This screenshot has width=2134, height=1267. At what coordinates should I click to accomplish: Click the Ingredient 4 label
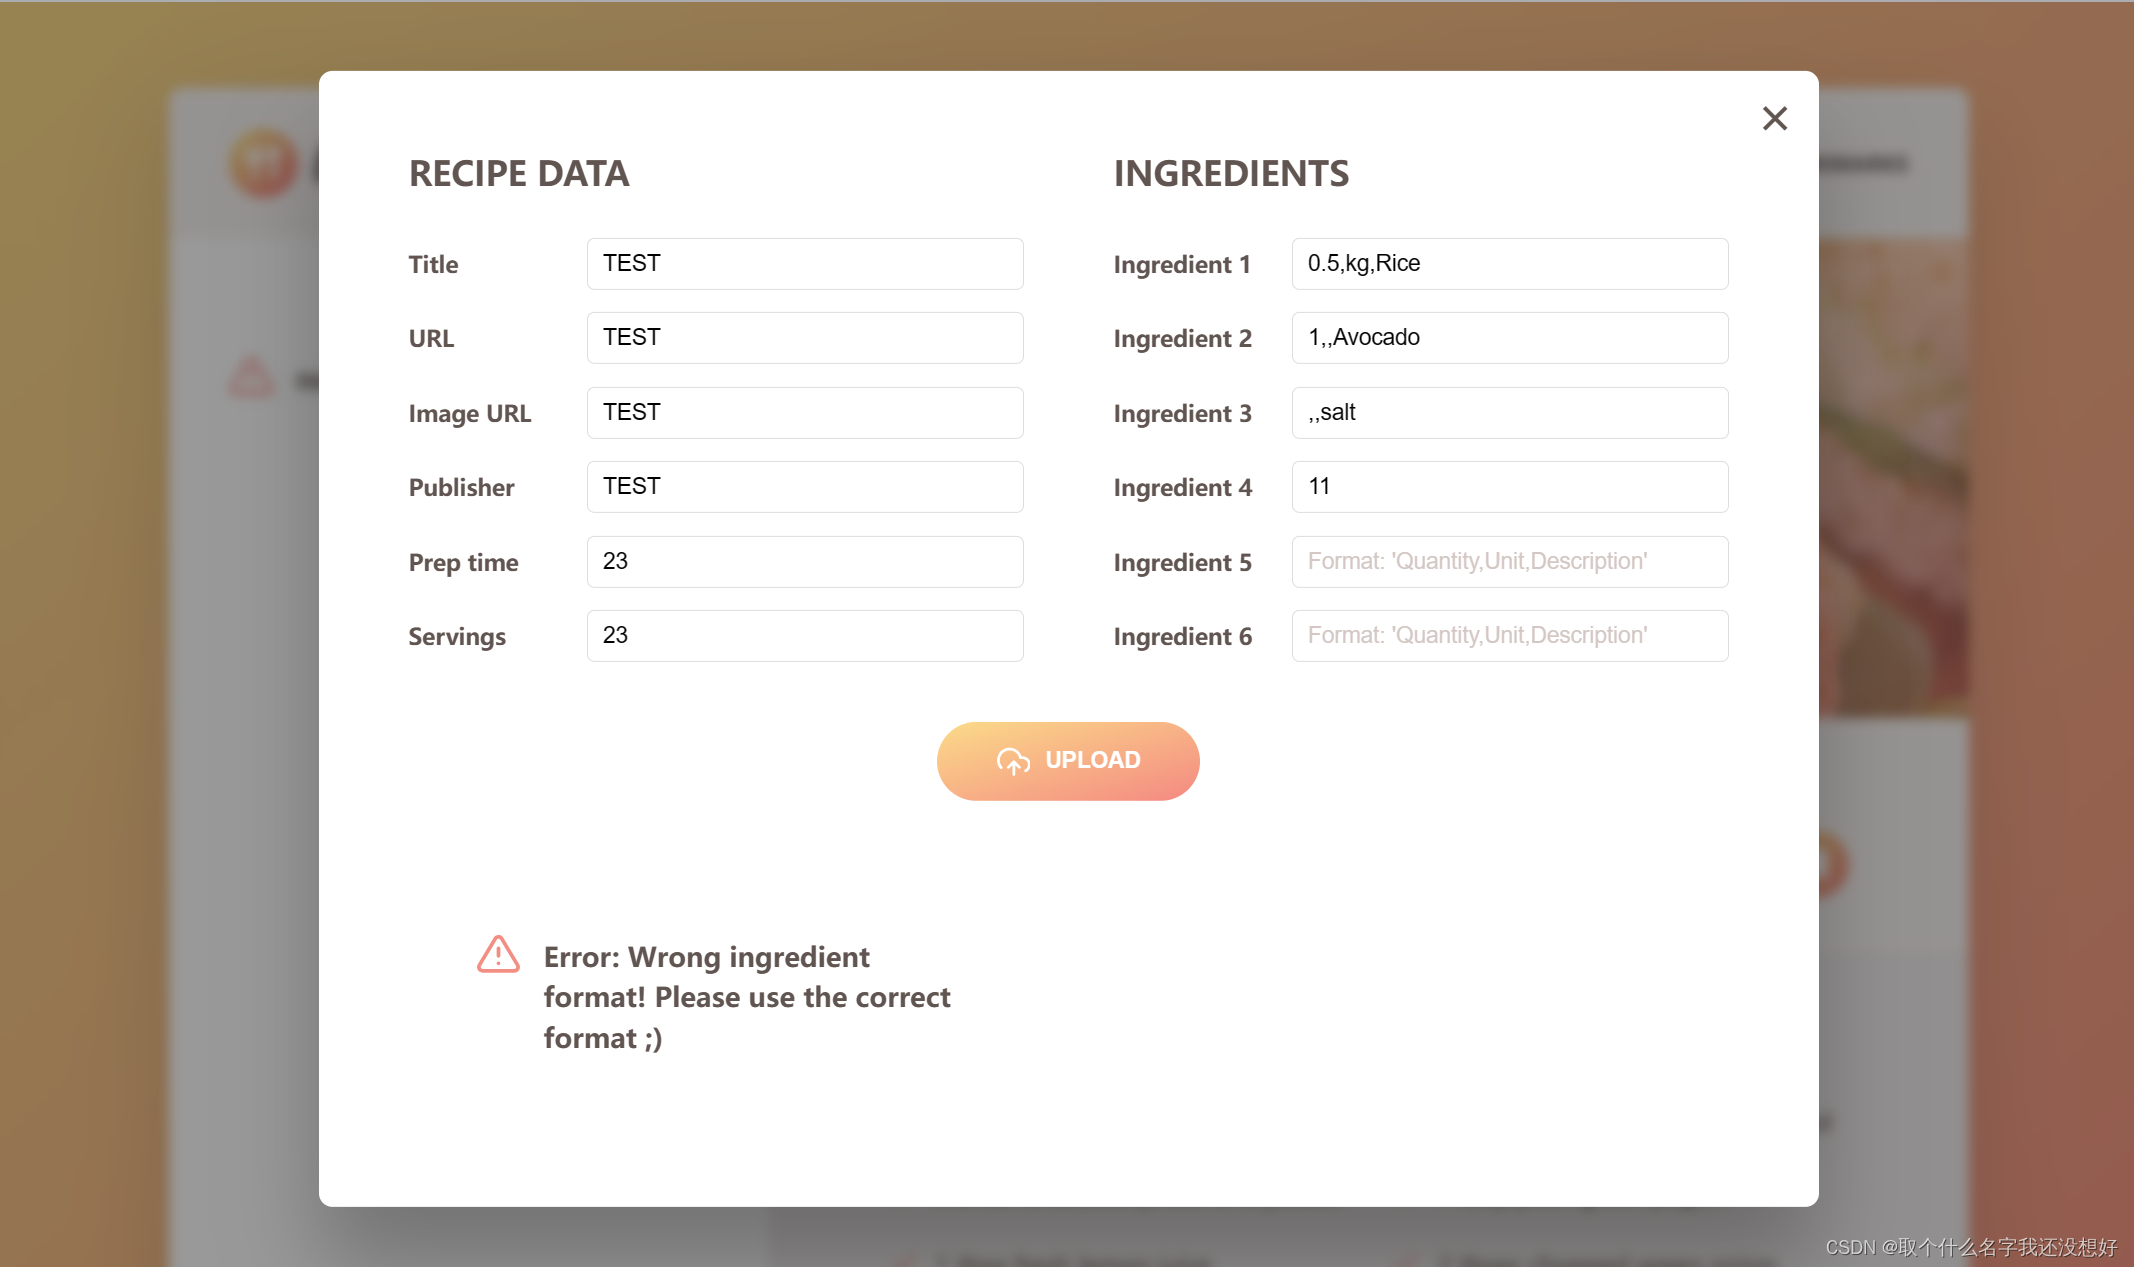pyautogui.click(x=1182, y=487)
